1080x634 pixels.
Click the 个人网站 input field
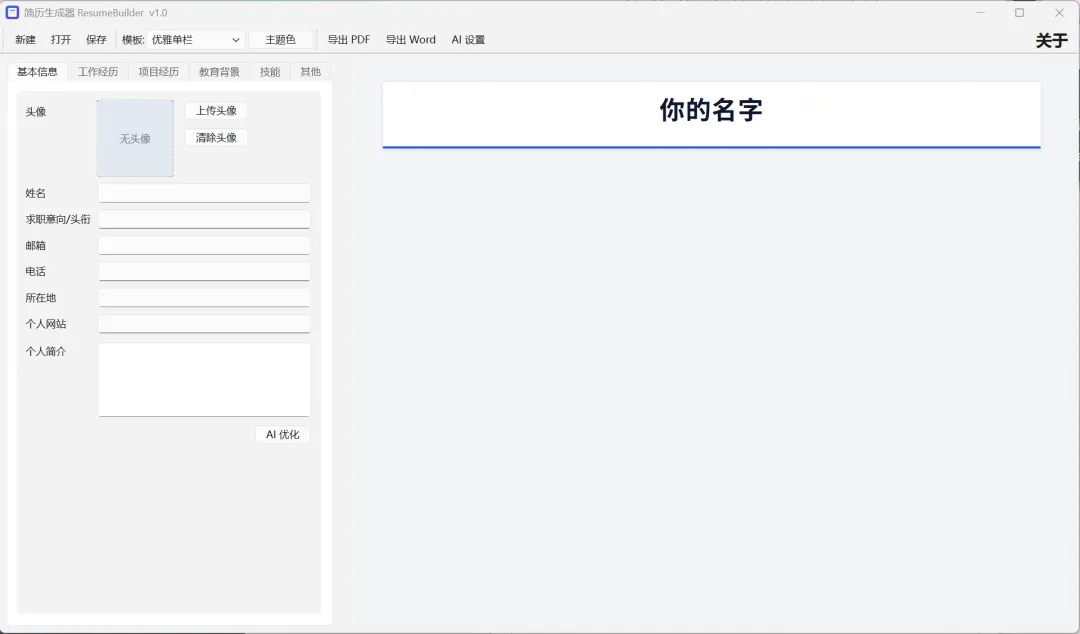click(x=205, y=324)
